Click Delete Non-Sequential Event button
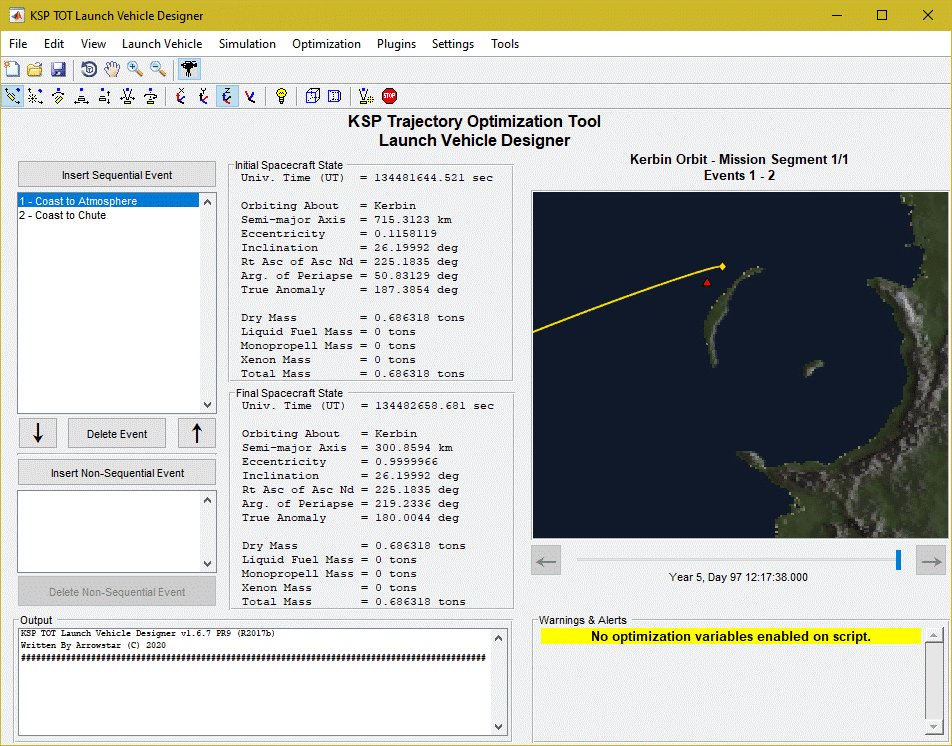Image resolution: width=952 pixels, height=746 pixels. tap(117, 592)
